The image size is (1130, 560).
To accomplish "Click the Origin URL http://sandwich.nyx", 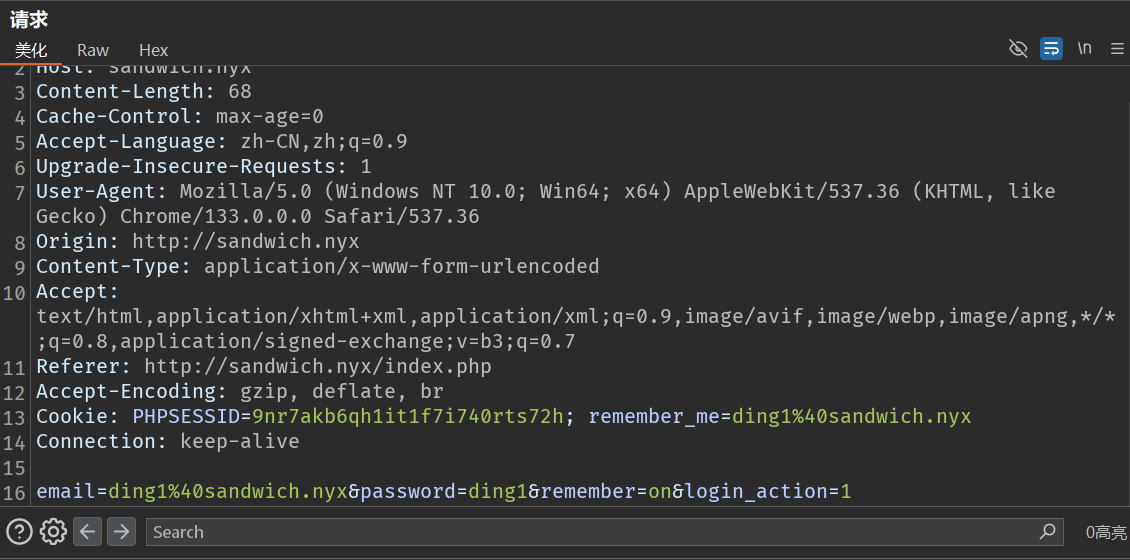I will pyautogui.click(x=245, y=241).
